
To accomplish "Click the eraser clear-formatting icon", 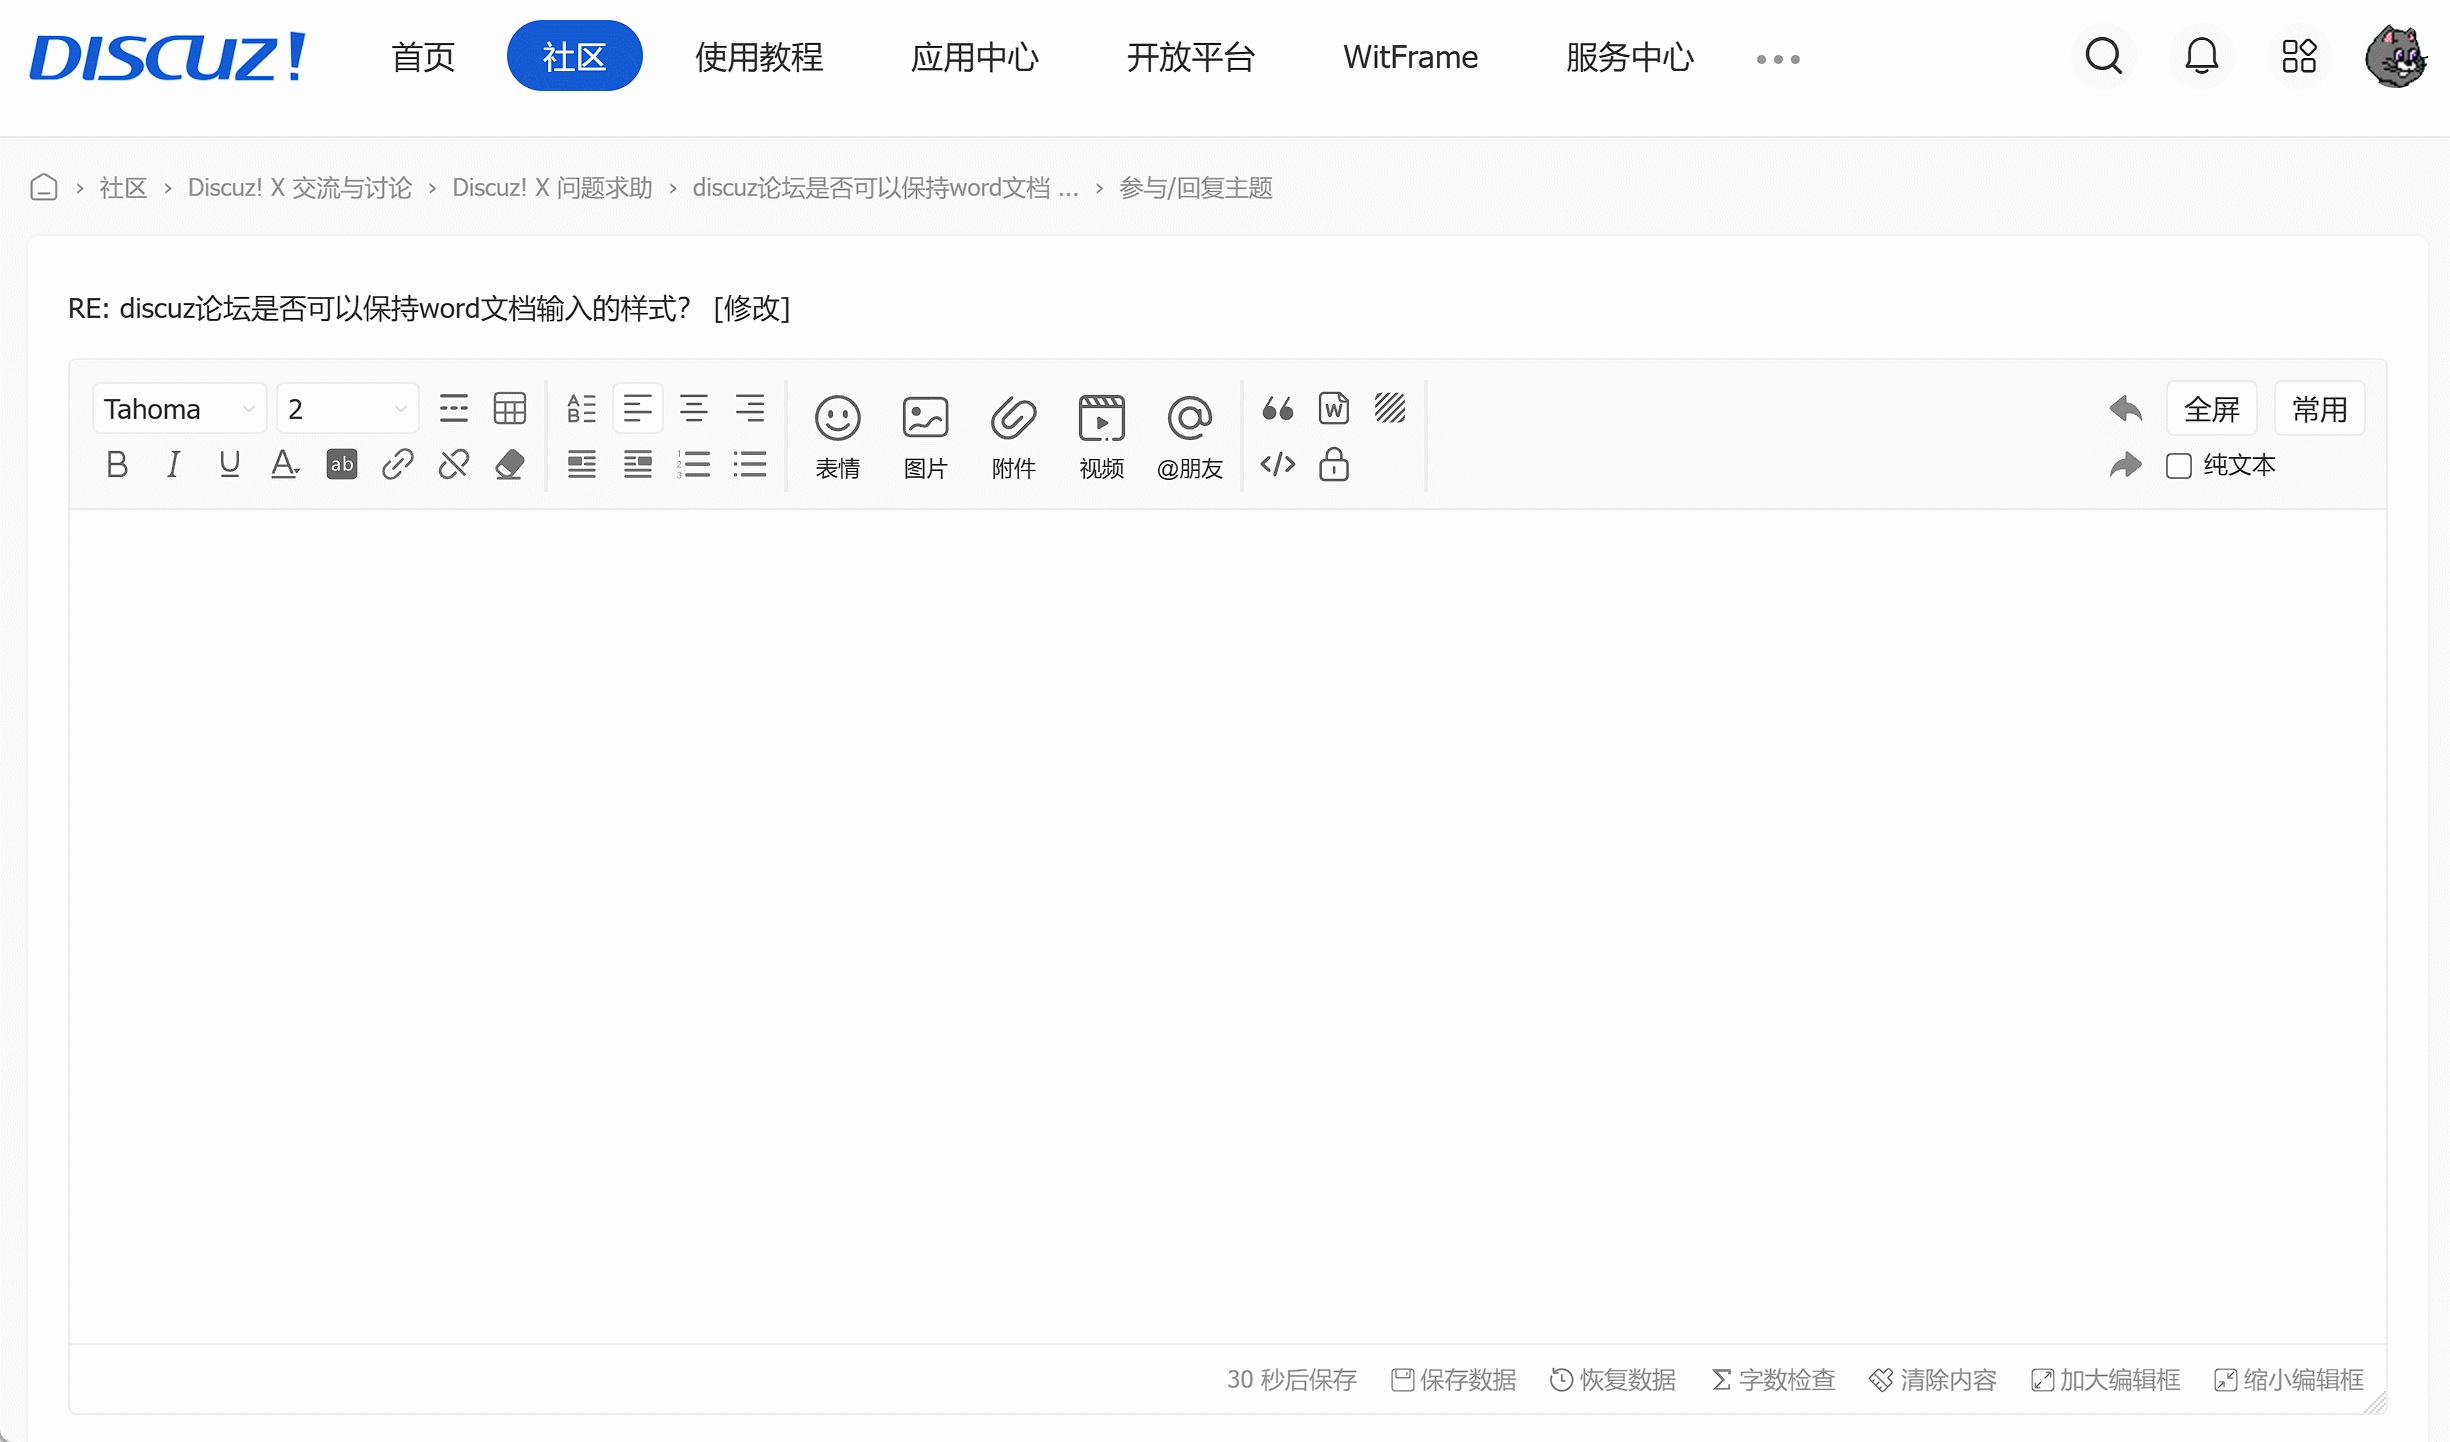I will pos(510,465).
